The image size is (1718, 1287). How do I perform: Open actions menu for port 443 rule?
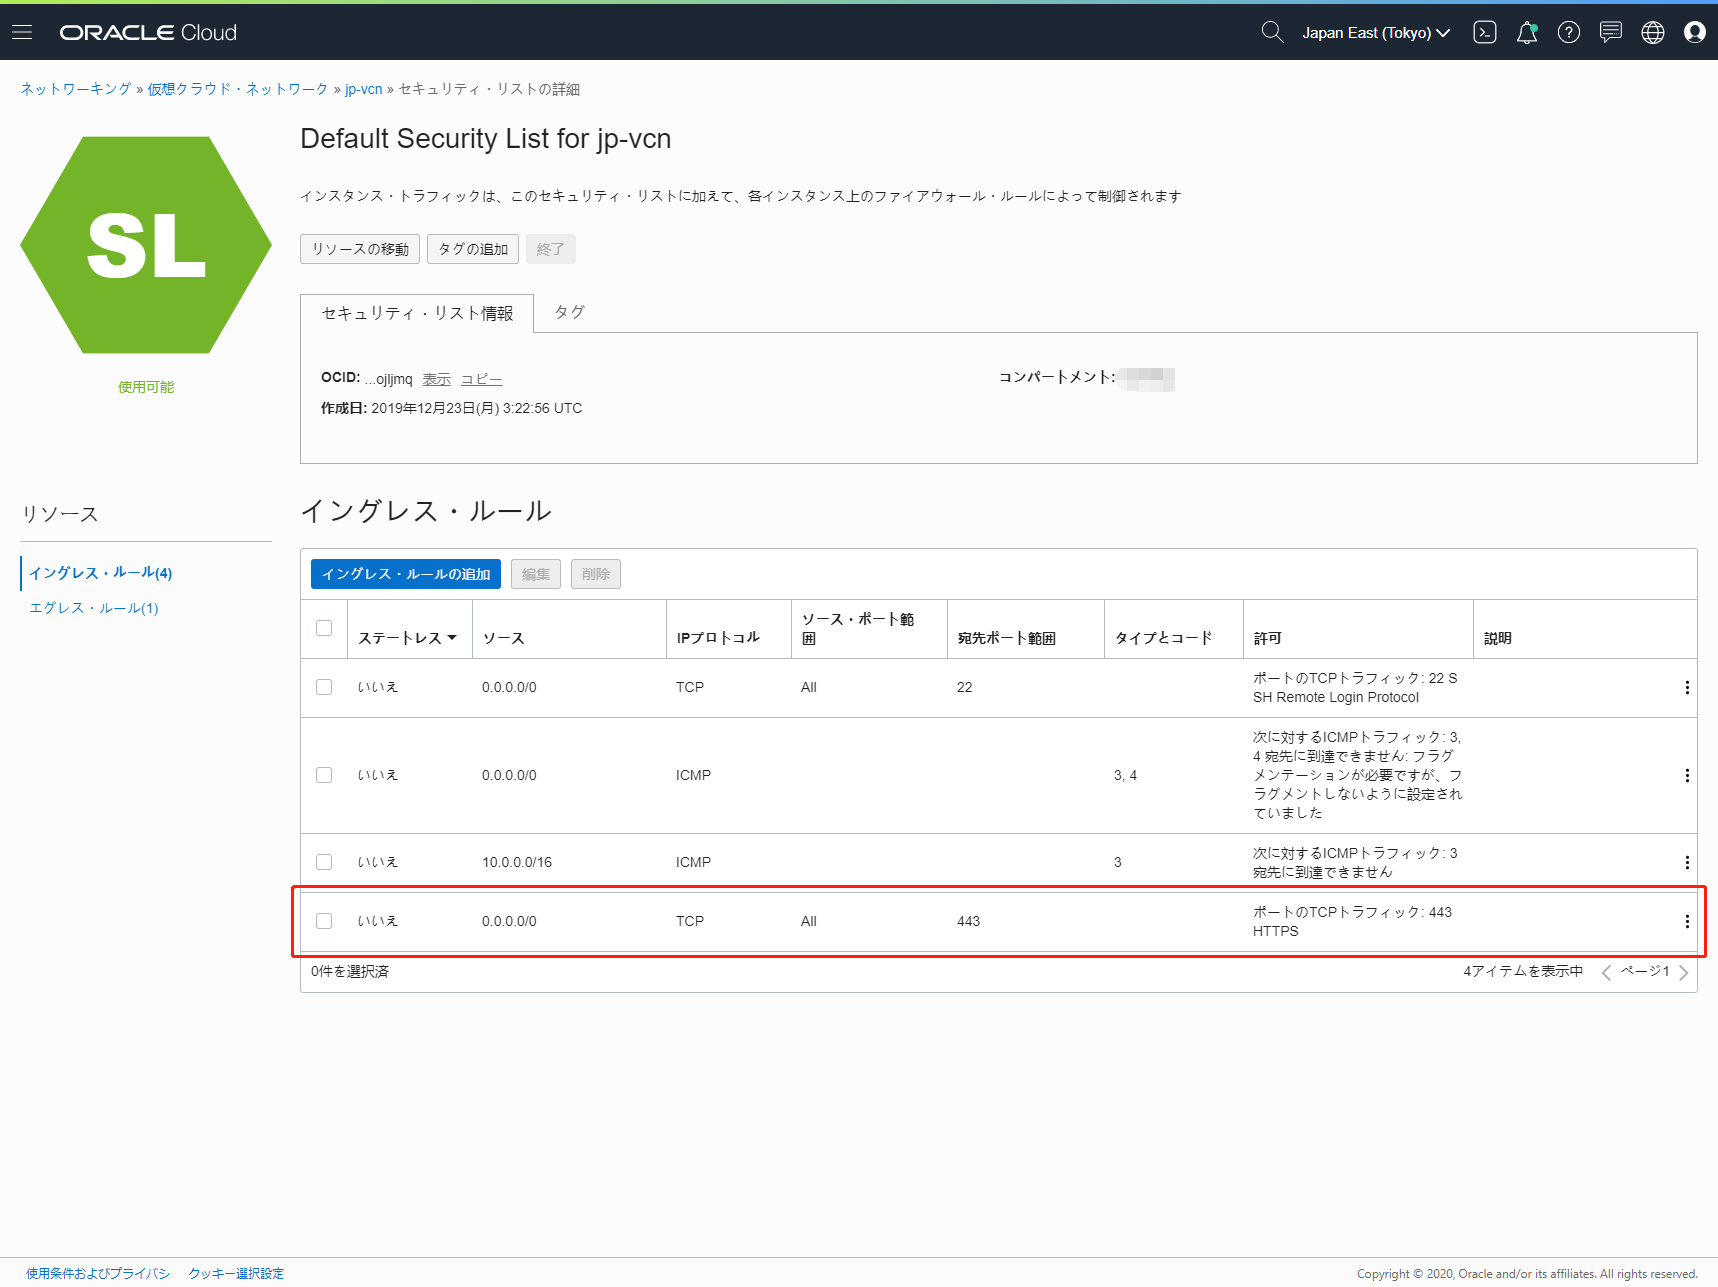(1686, 921)
